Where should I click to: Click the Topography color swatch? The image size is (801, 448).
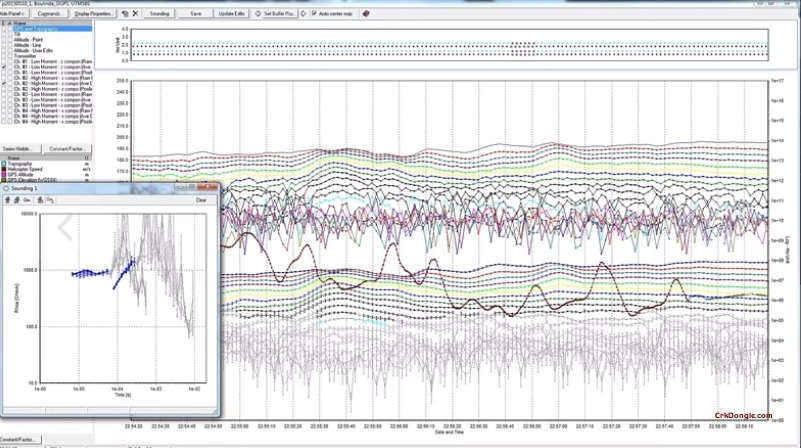tap(3, 162)
